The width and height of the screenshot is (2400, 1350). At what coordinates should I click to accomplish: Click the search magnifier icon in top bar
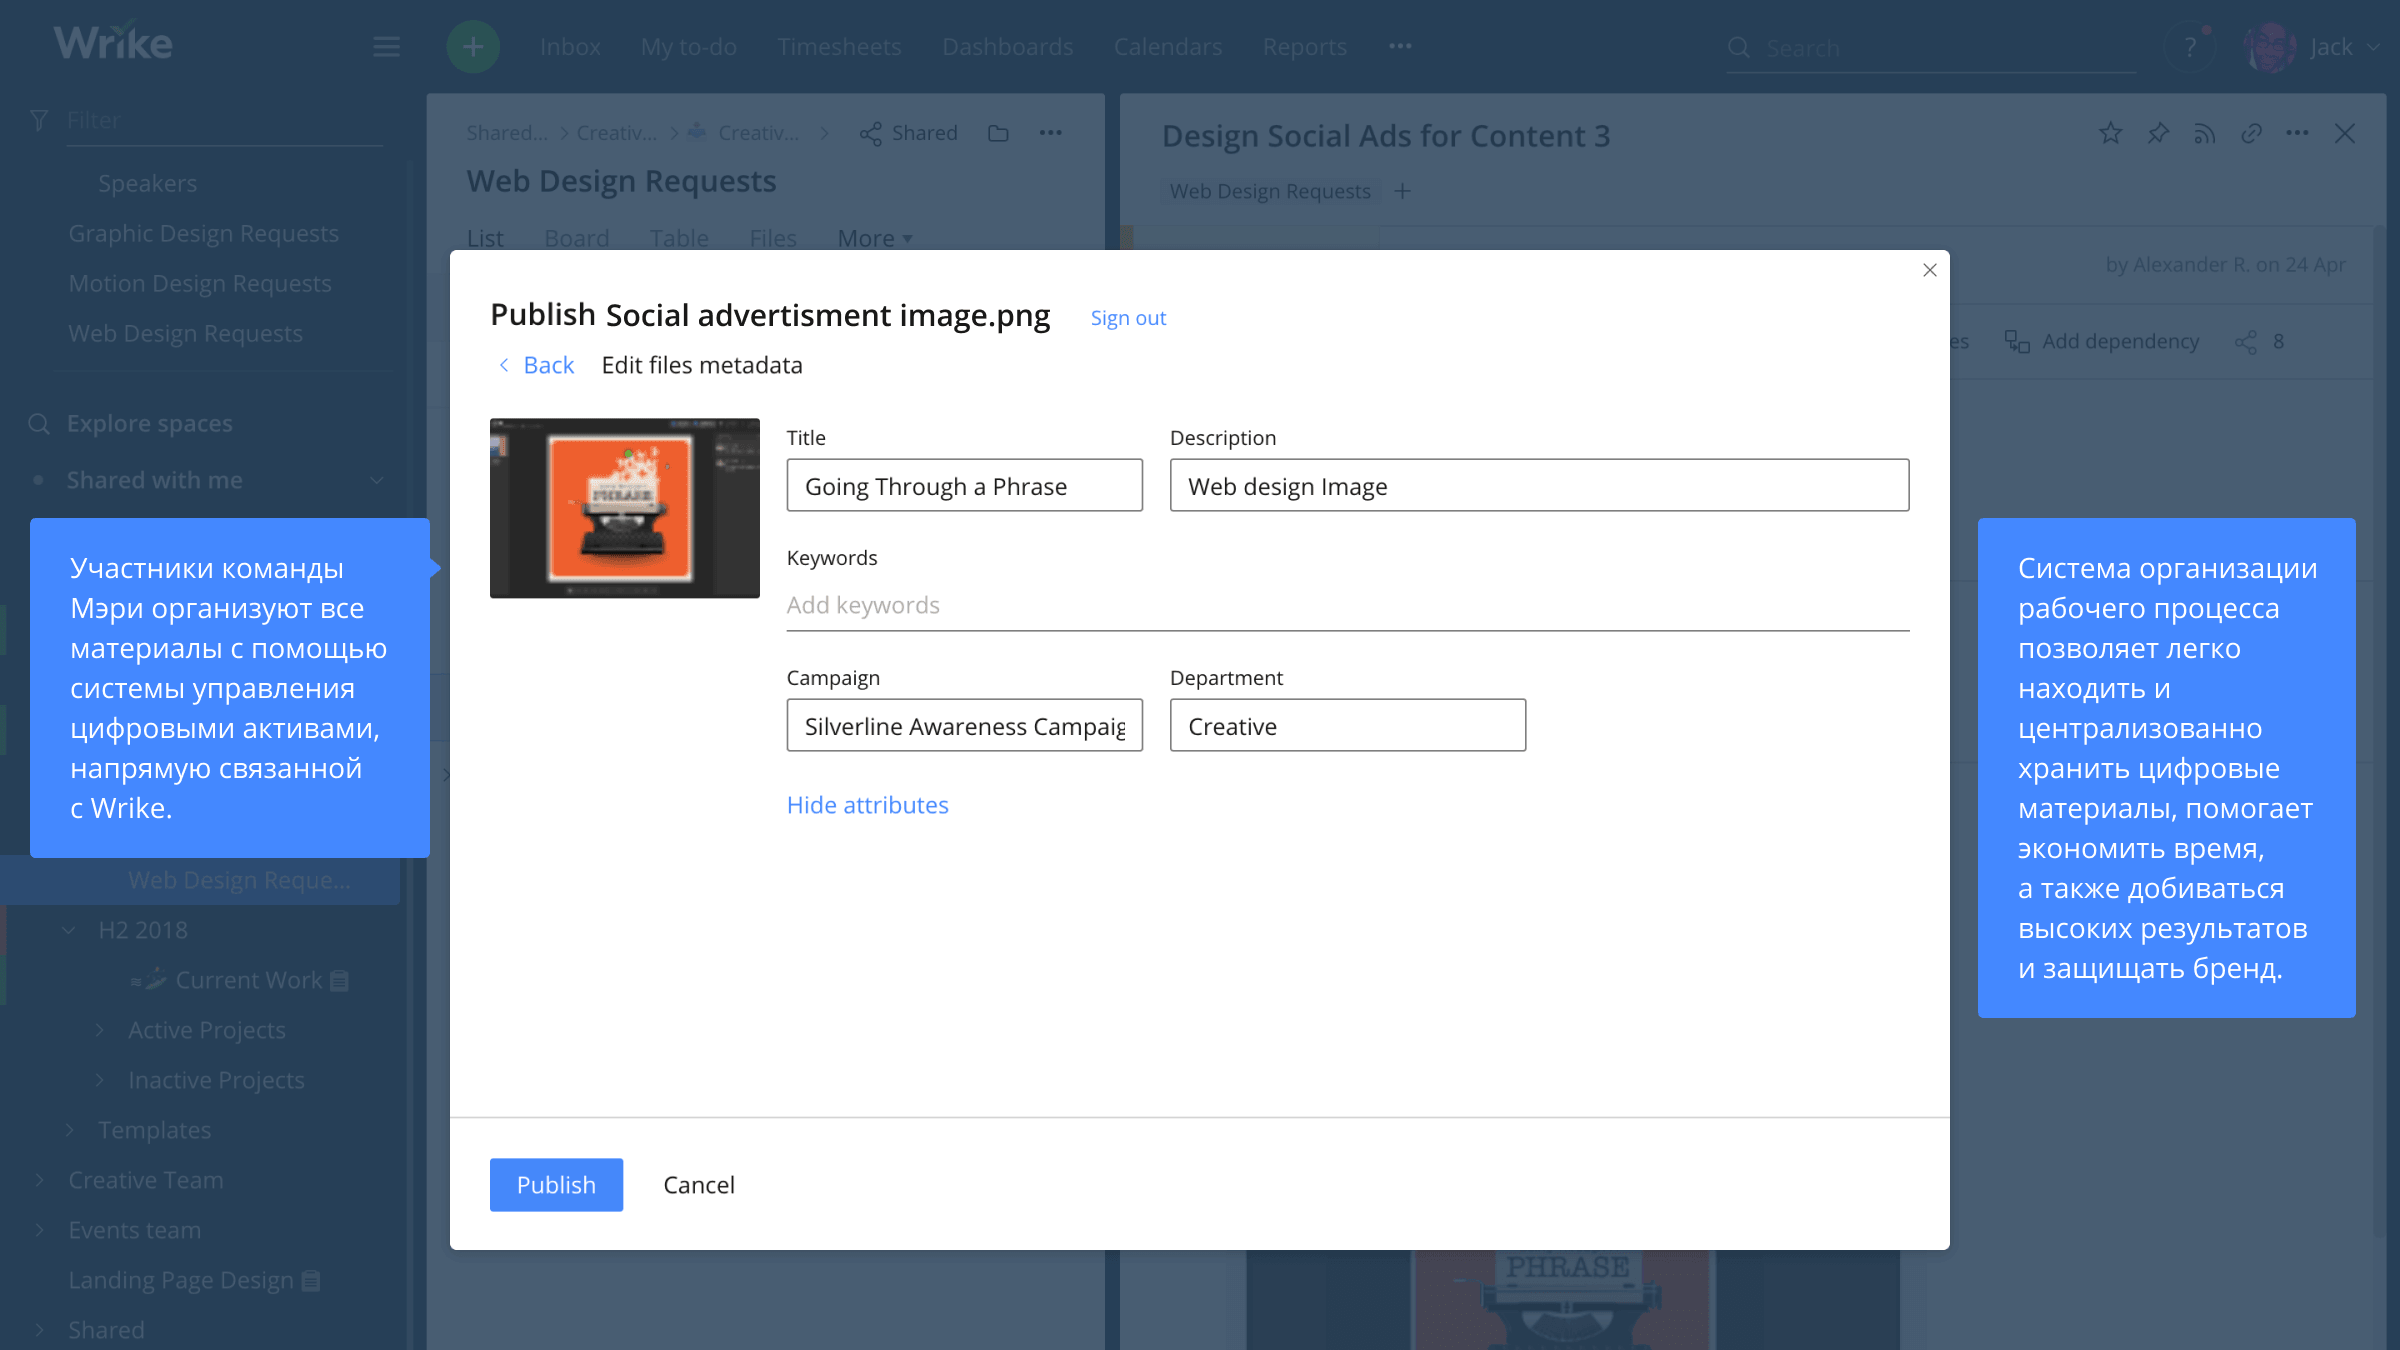[x=1739, y=48]
